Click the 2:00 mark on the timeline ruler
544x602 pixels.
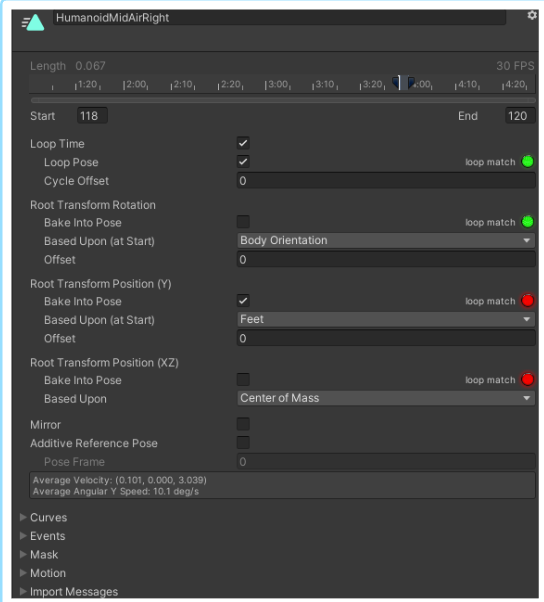point(136,84)
